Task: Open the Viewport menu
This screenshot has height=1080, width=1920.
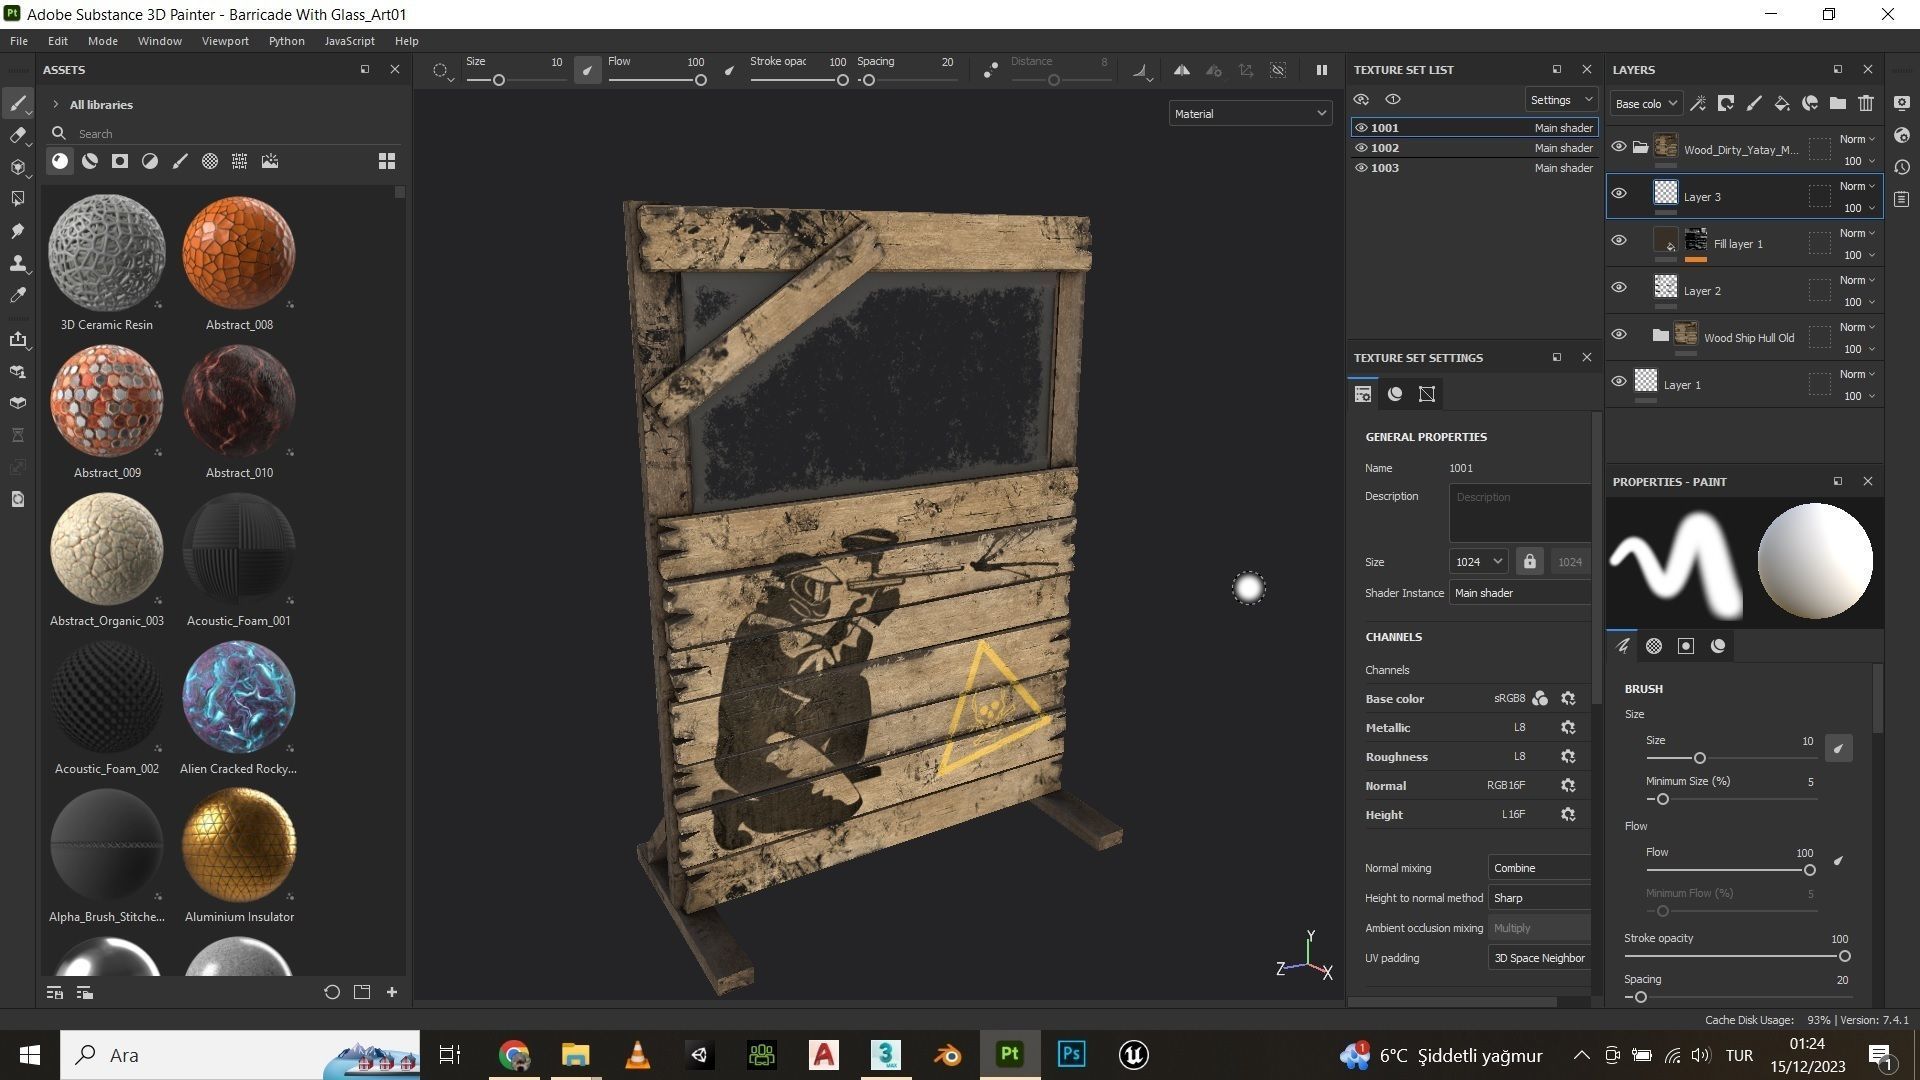Action: 225,41
